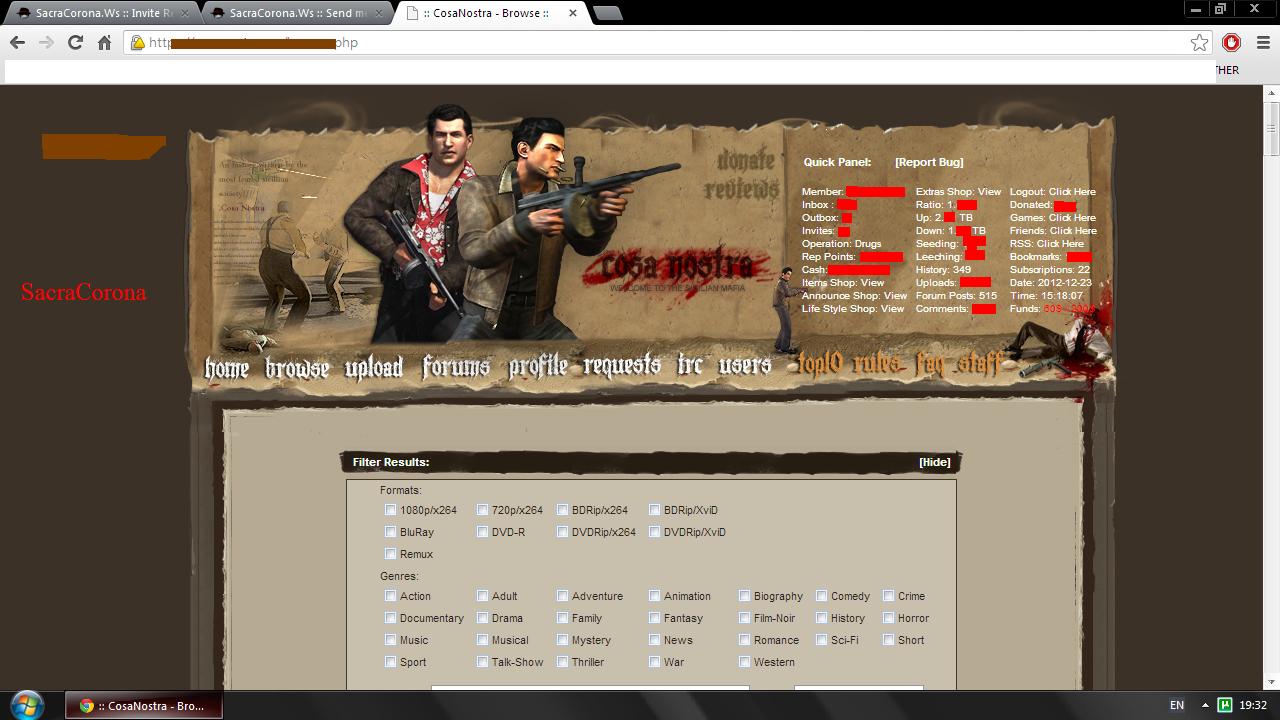1280x720 pixels.
Task: Click Logout: Click Here link
Action: [x=1053, y=192]
